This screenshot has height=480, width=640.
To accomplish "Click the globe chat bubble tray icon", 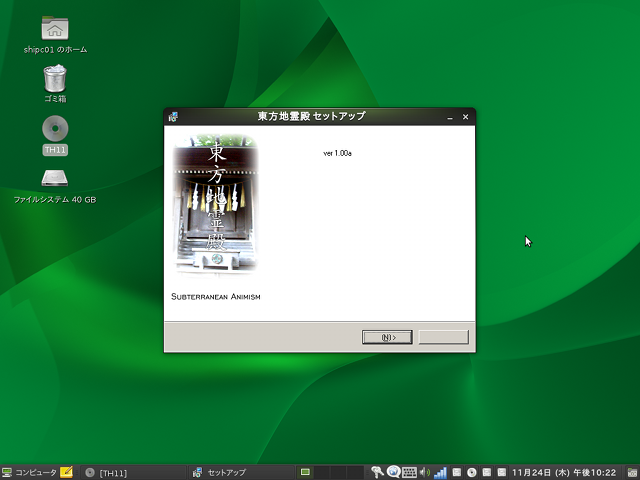I will (x=393, y=472).
